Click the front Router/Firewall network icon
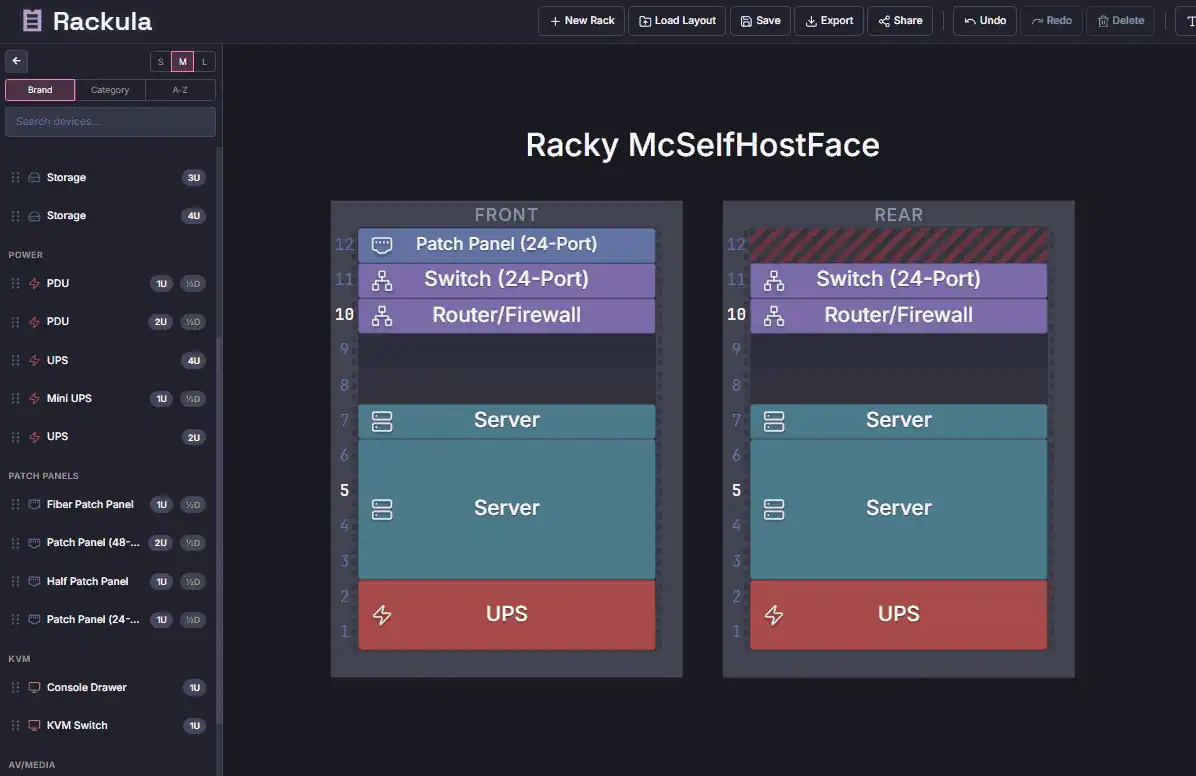Image resolution: width=1196 pixels, height=776 pixels. click(382, 316)
